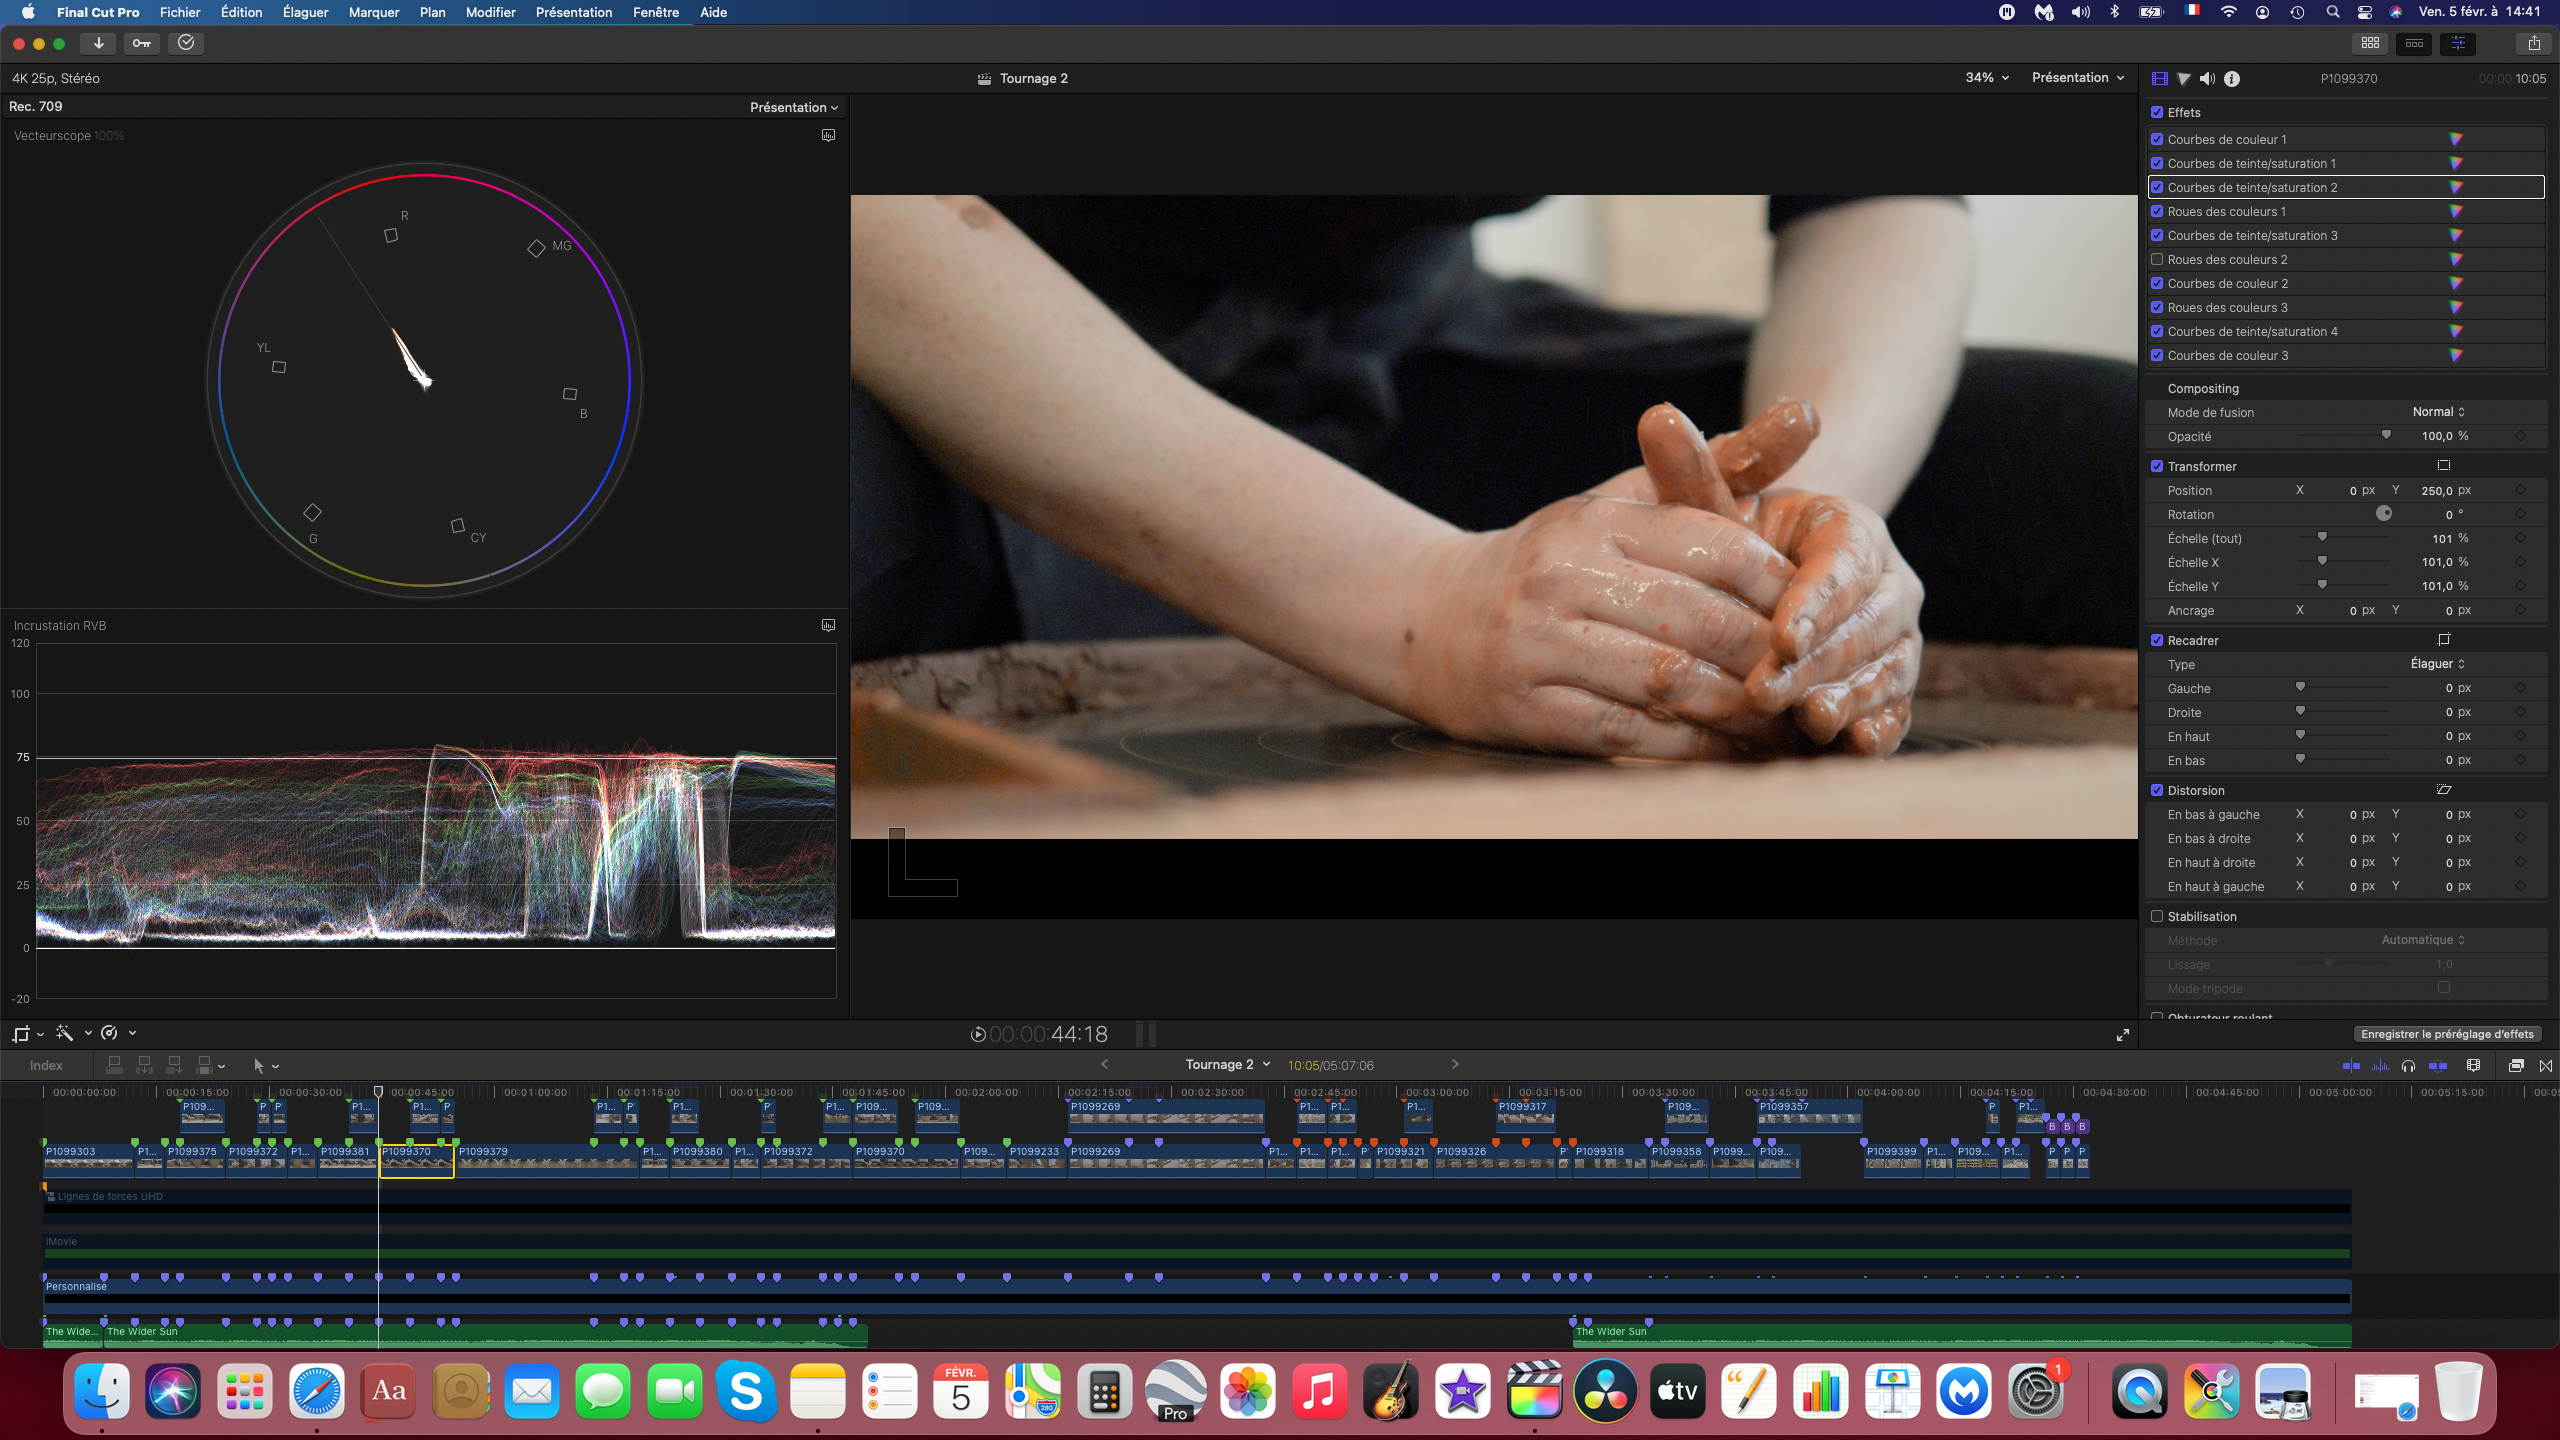Open the Fenêtre menu

[656, 12]
